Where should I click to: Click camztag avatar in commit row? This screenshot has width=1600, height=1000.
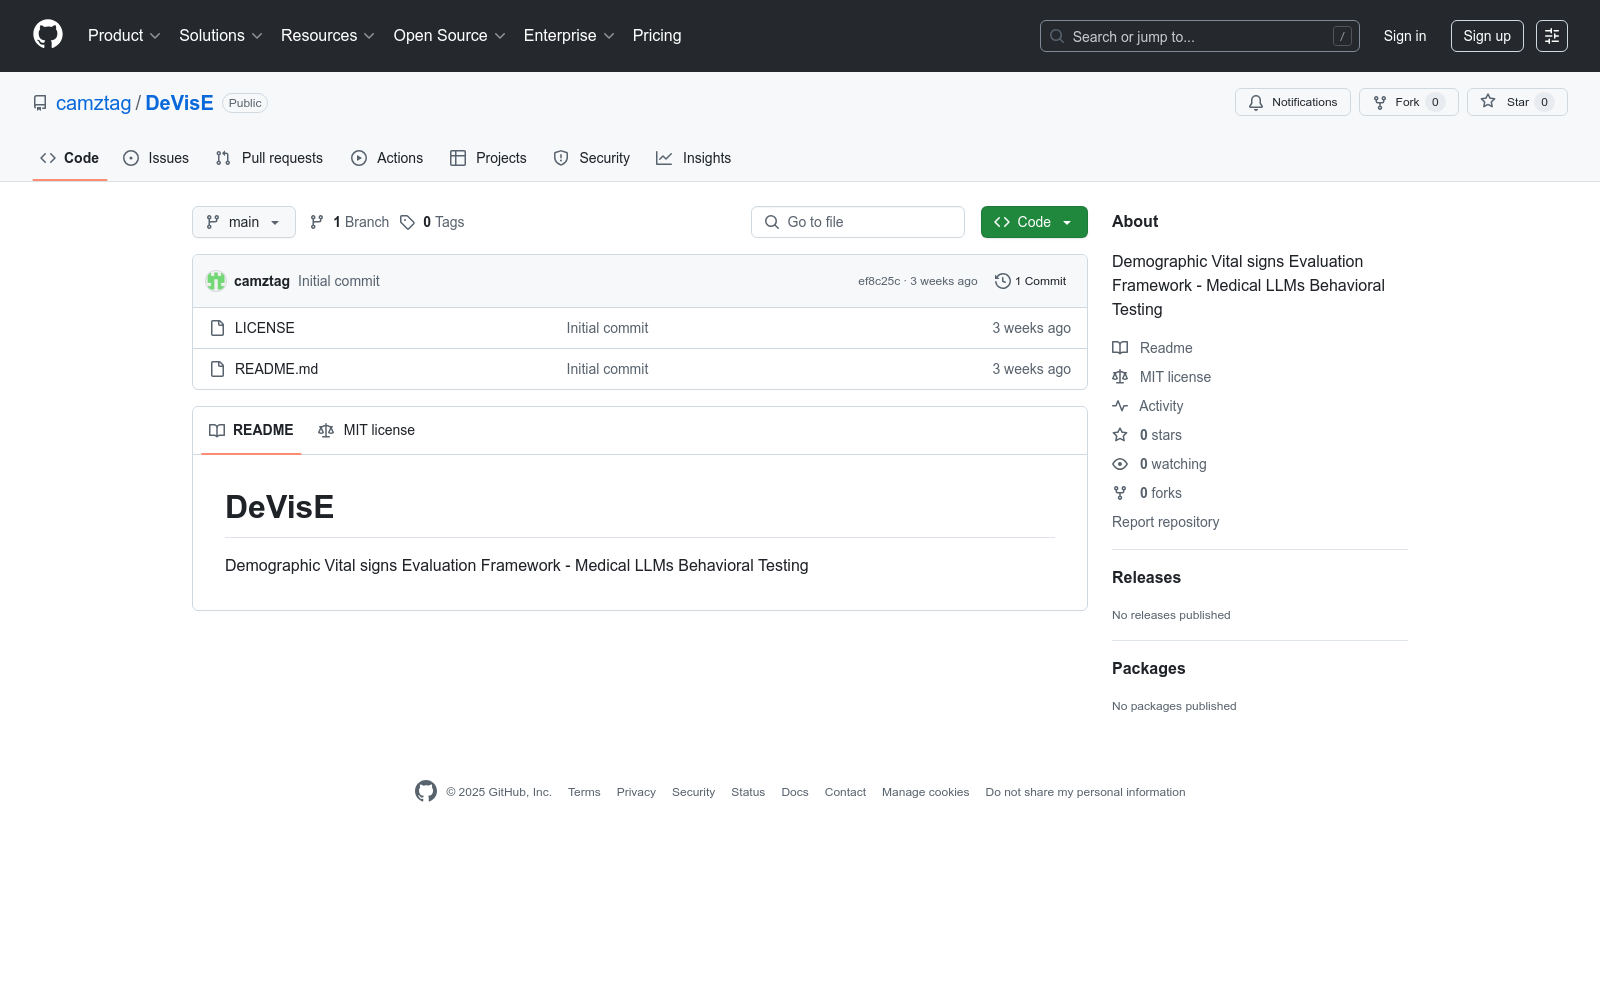[216, 281]
